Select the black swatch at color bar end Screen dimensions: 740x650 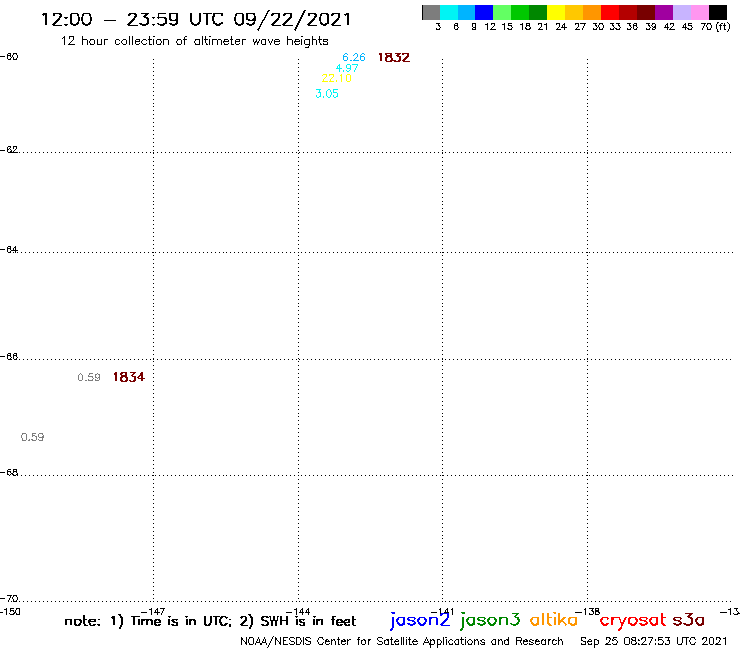(717, 13)
